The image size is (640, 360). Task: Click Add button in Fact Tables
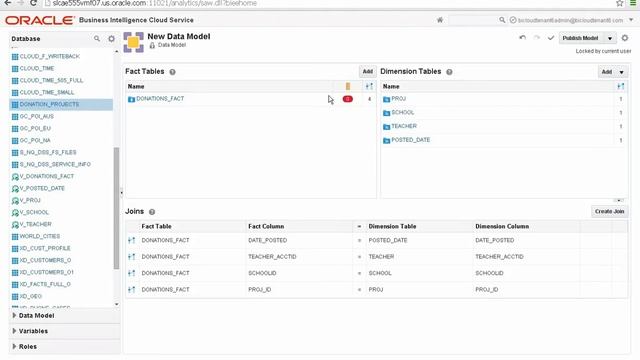tap(367, 71)
